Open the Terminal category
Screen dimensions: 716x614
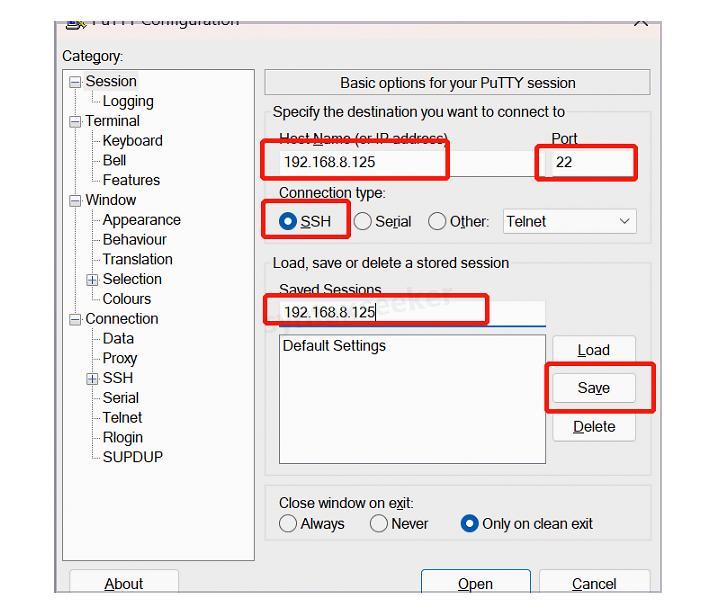point(112,121)
